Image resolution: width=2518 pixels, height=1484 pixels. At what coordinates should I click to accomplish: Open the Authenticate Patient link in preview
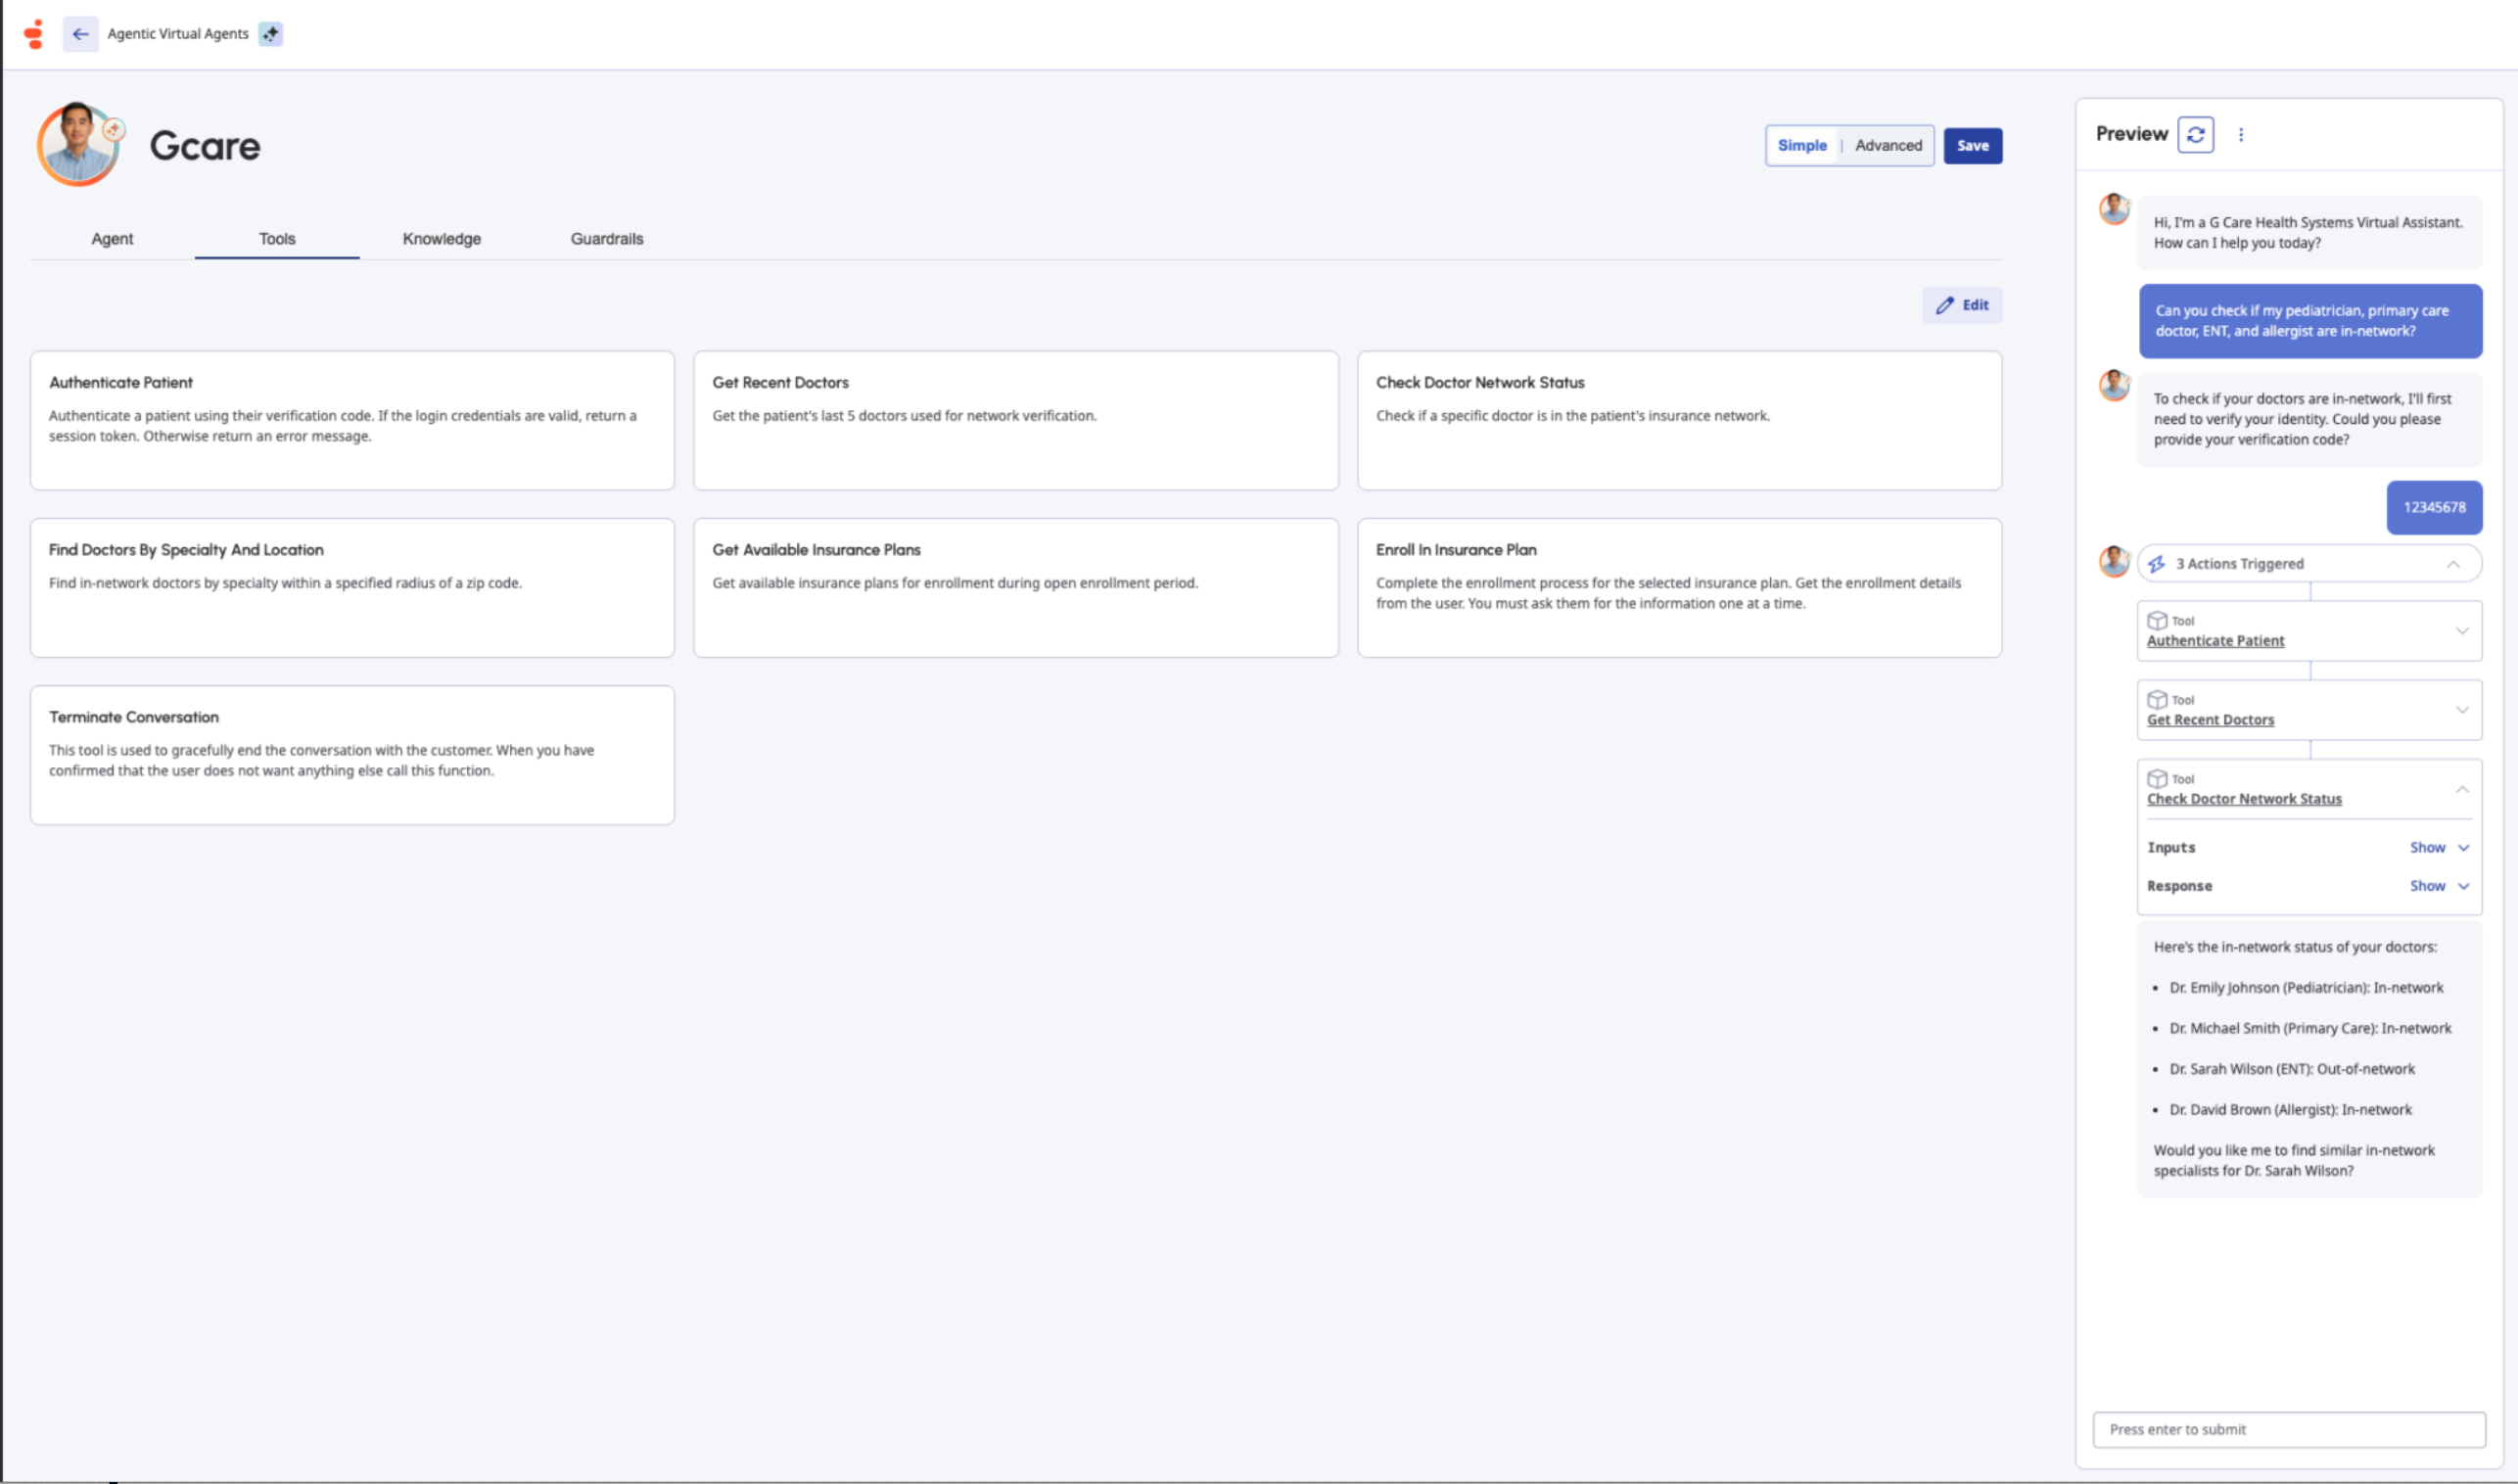point(2215,641)
